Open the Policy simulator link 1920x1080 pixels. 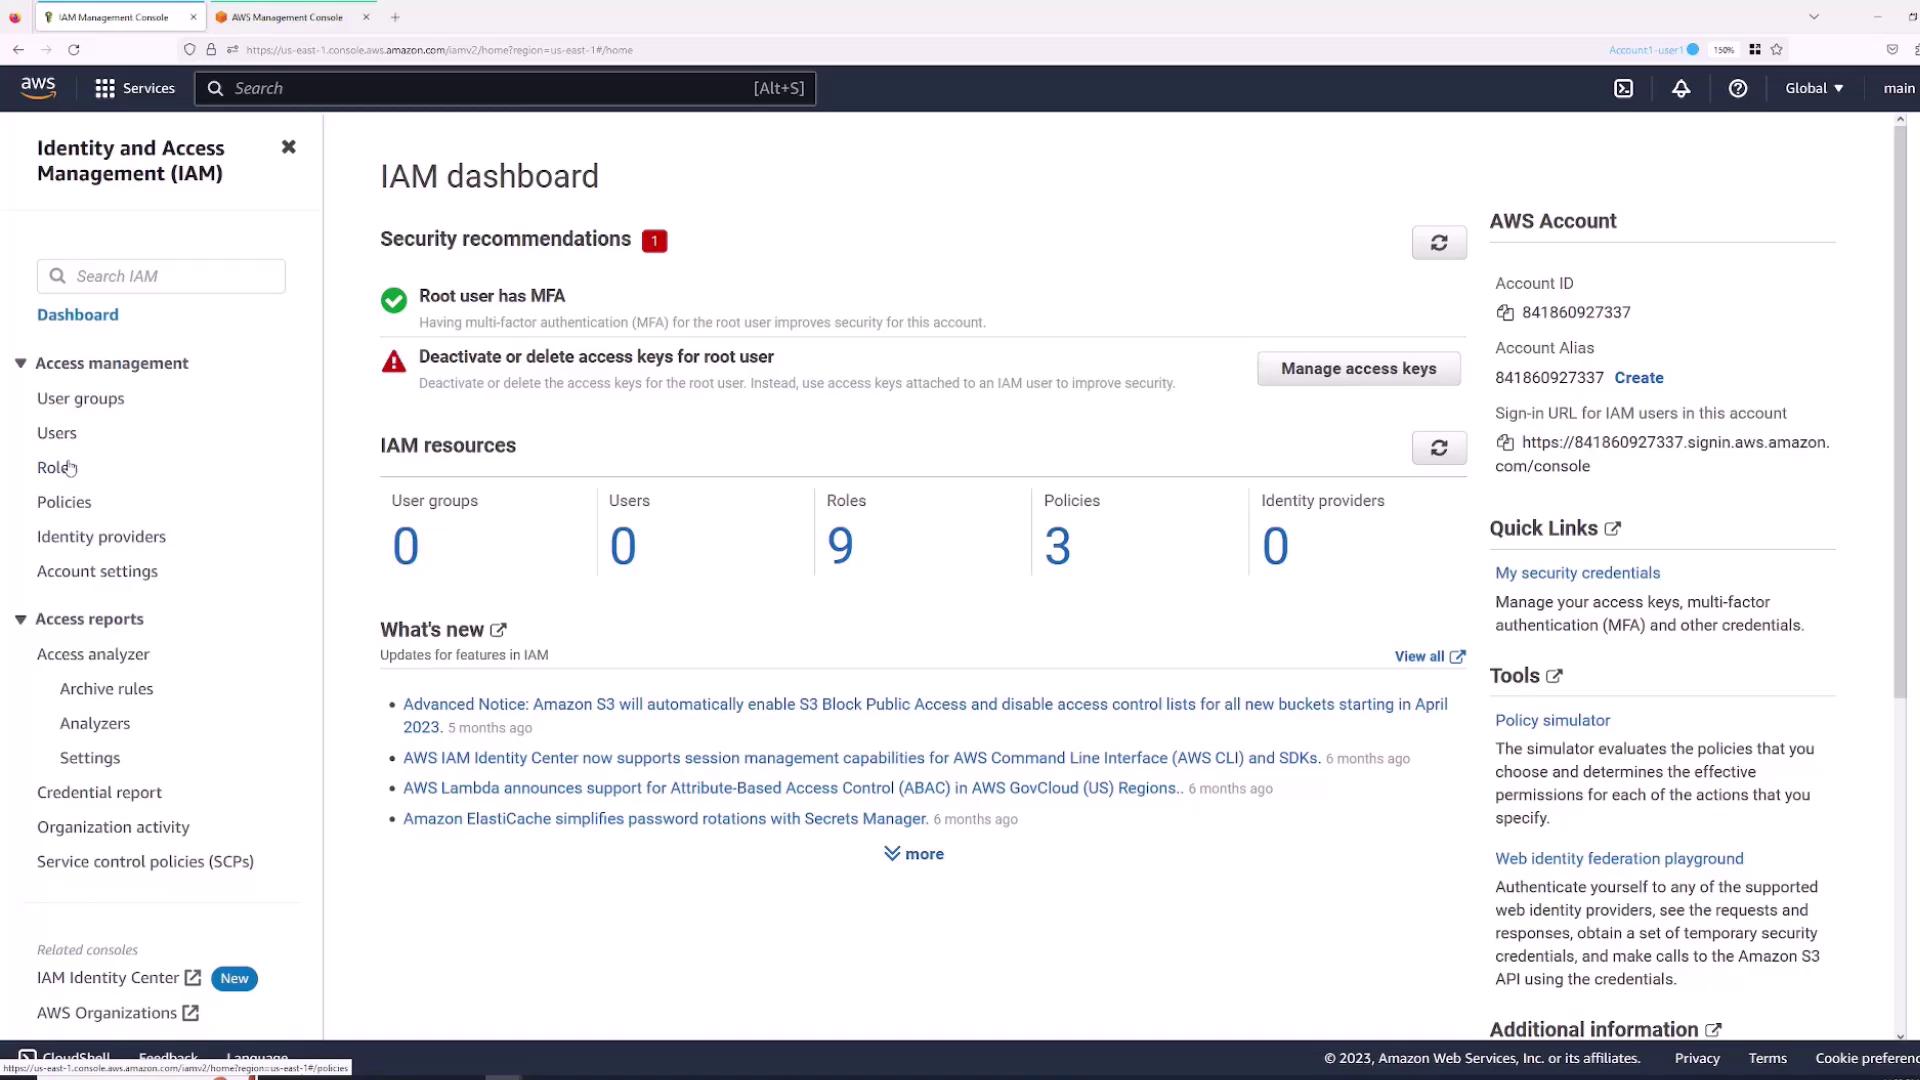click(1552, 720)
